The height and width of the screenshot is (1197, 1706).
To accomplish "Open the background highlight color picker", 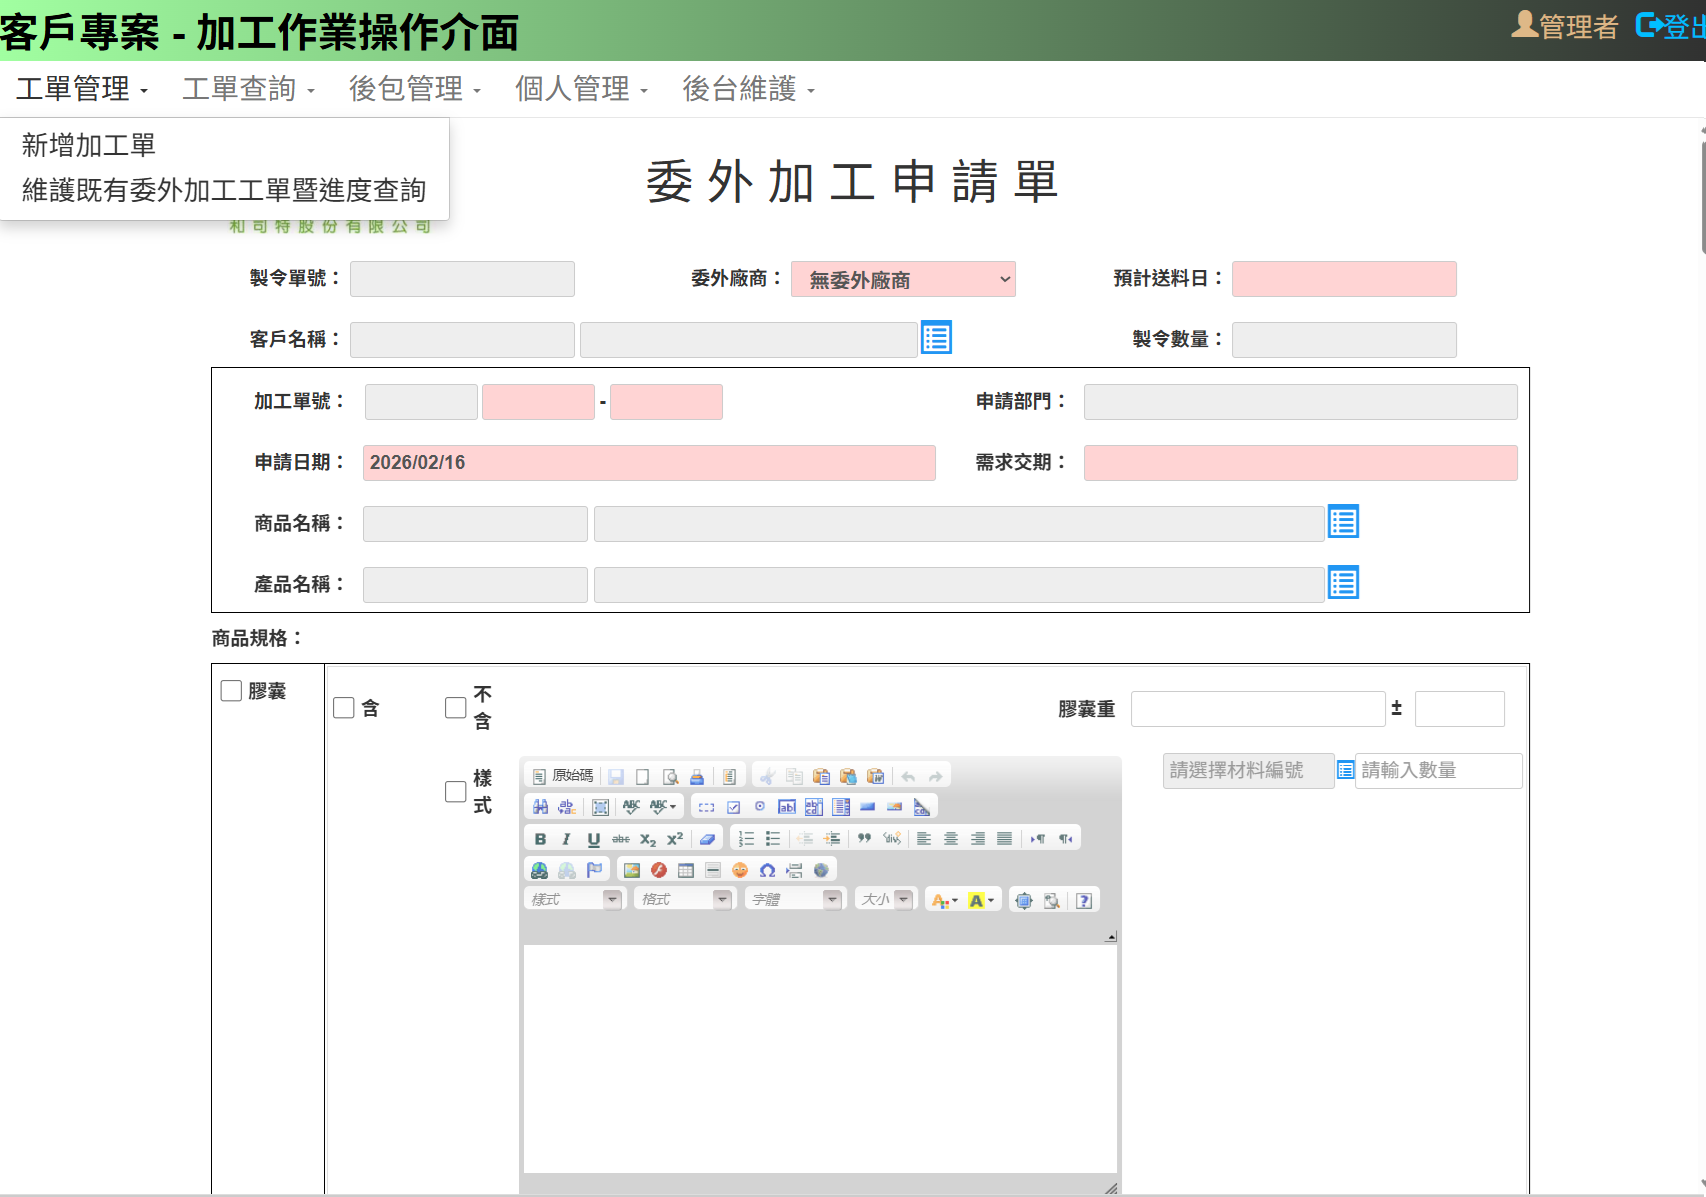I will (982, 900).
